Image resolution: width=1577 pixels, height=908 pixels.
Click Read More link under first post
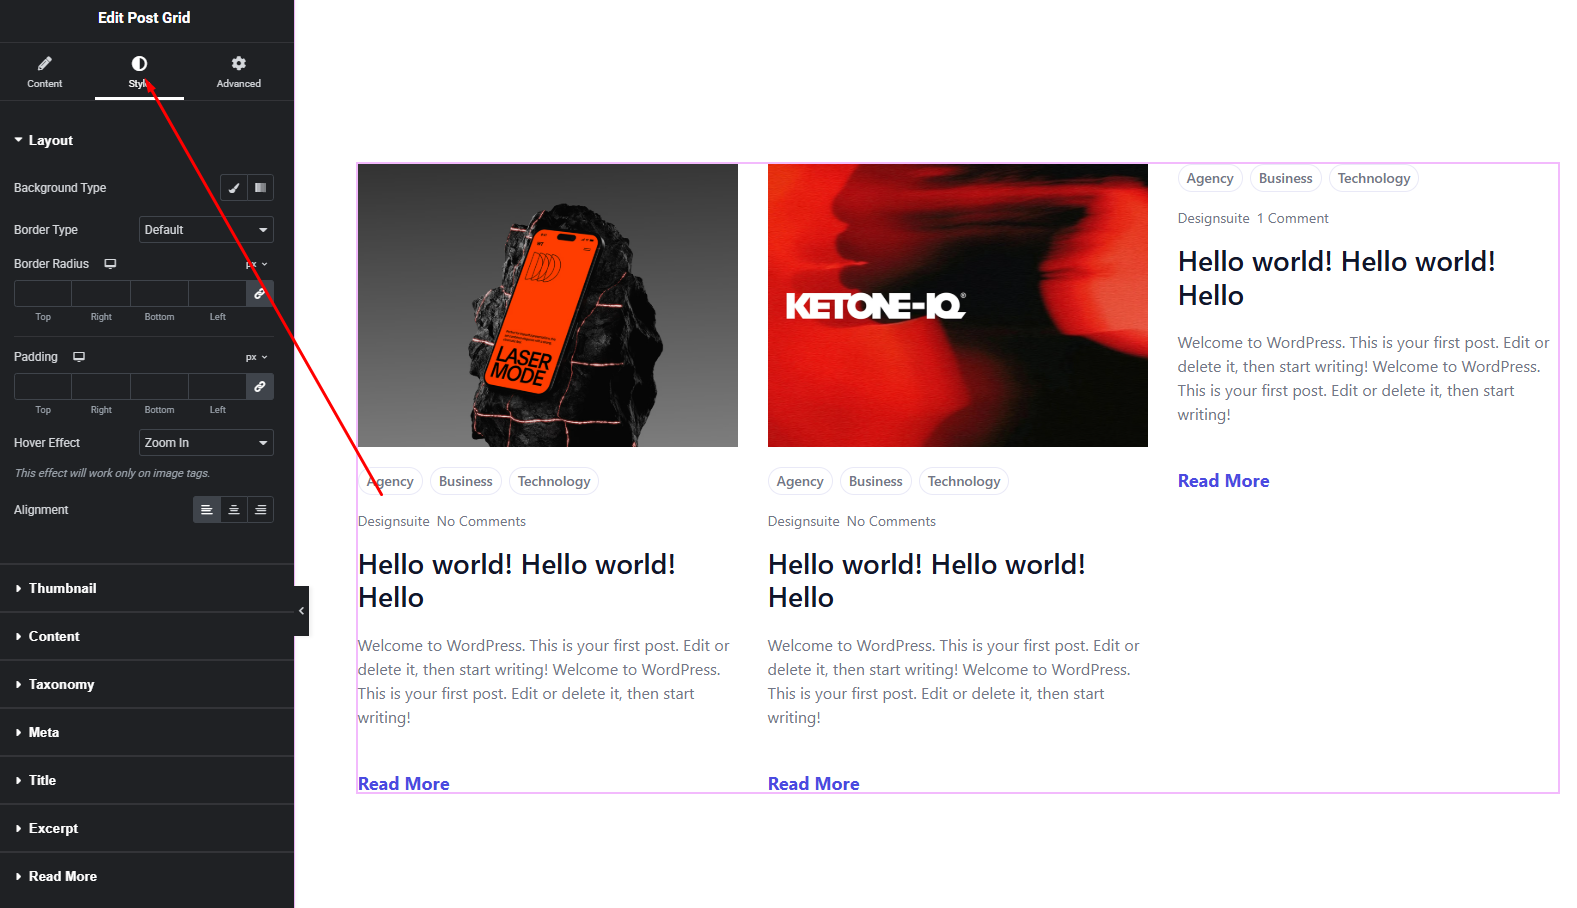coord(404,784)
